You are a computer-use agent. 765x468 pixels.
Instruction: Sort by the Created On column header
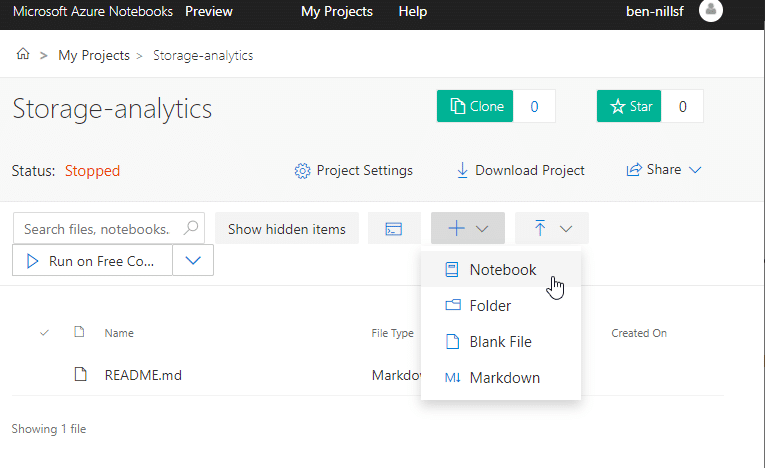[639, 333]
